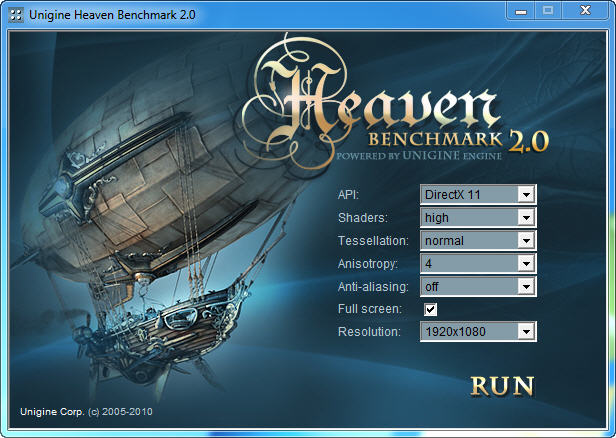Screen dimensions: 616x438
Task: Click the 'Shaders:' label
Action: click(362, 218)
